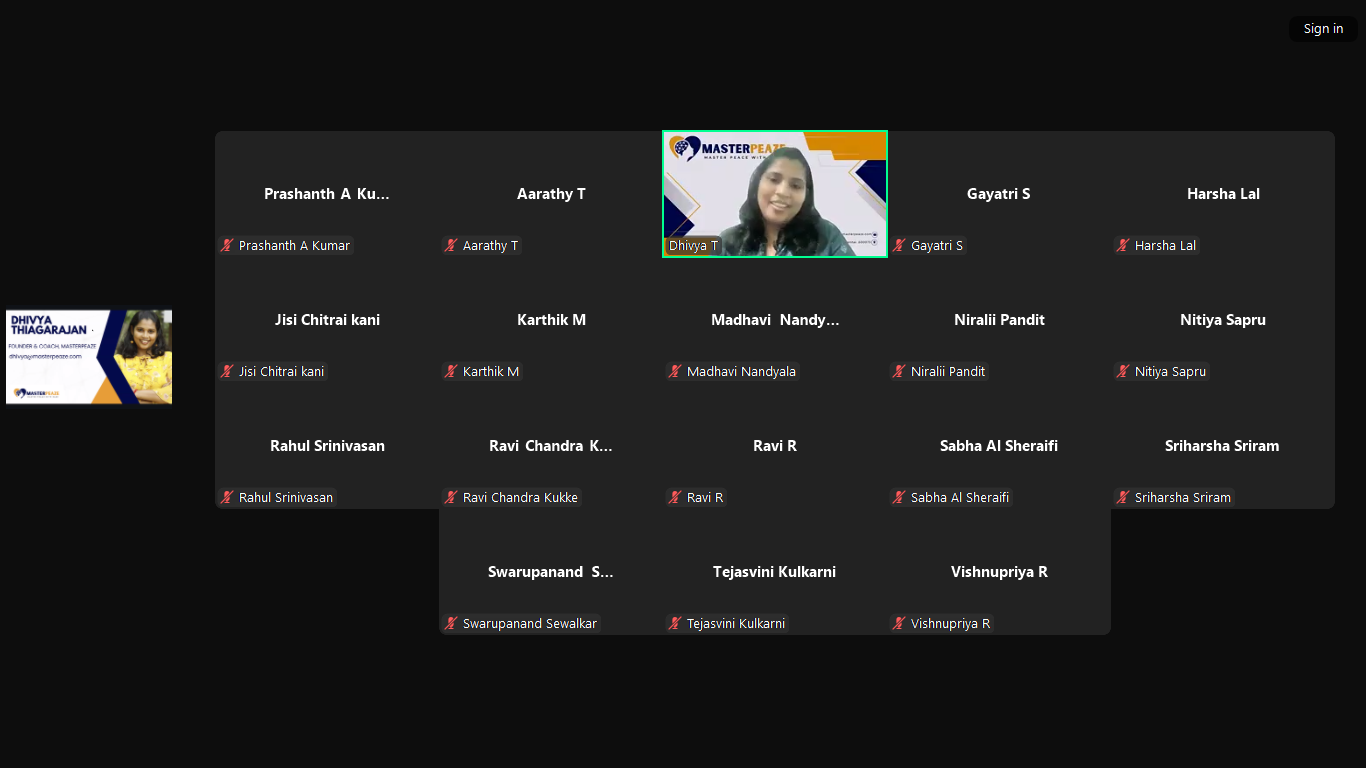Select Dhivya T's highlighted speaker video tile
The image size is (1366, 768).
pyautogui.click(x=774, y=194)
